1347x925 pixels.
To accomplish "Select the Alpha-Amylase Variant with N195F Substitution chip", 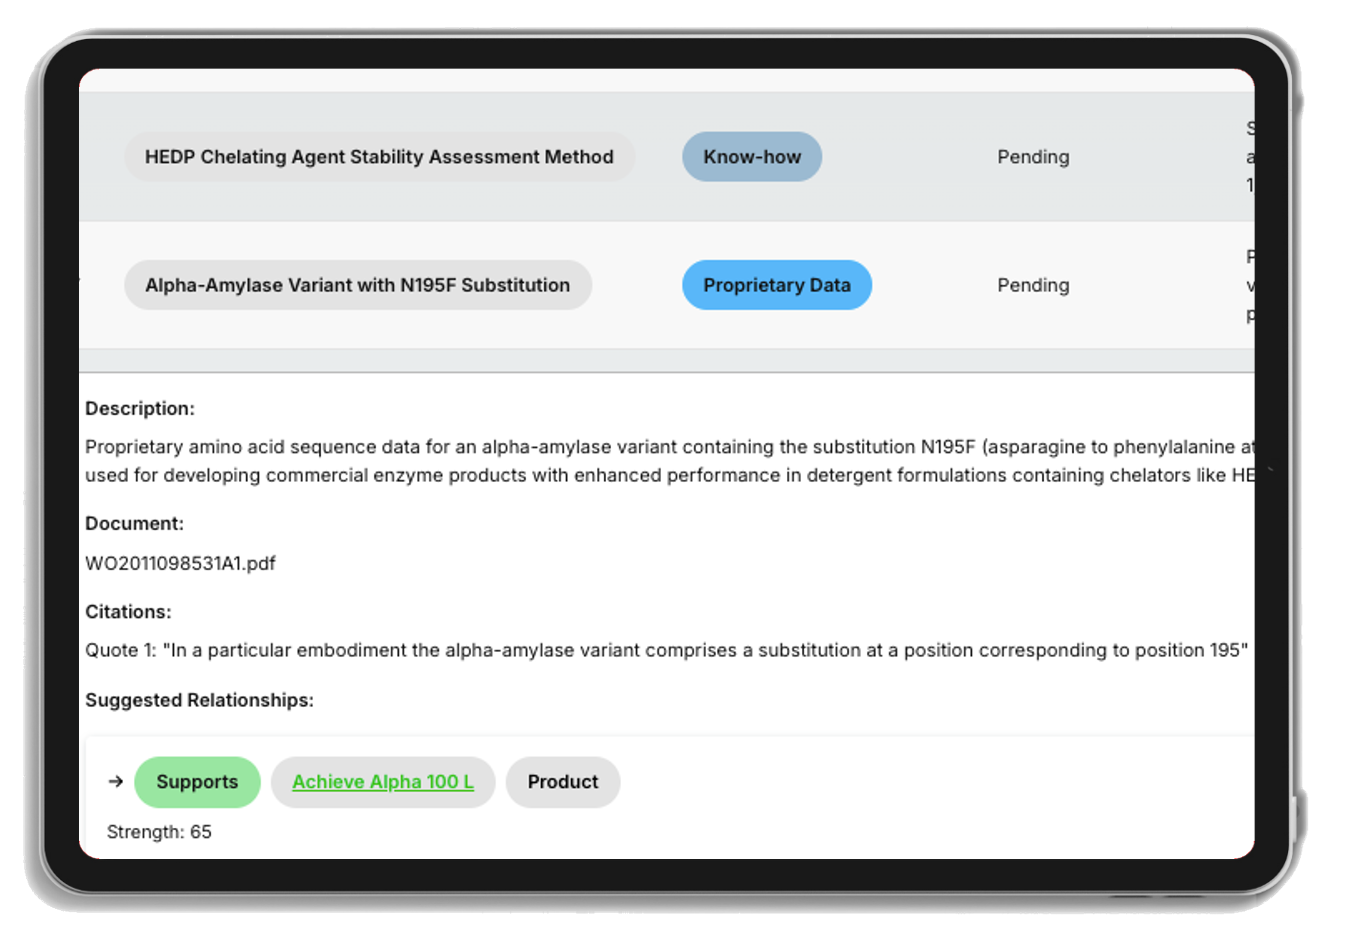I will coord(357,285).
